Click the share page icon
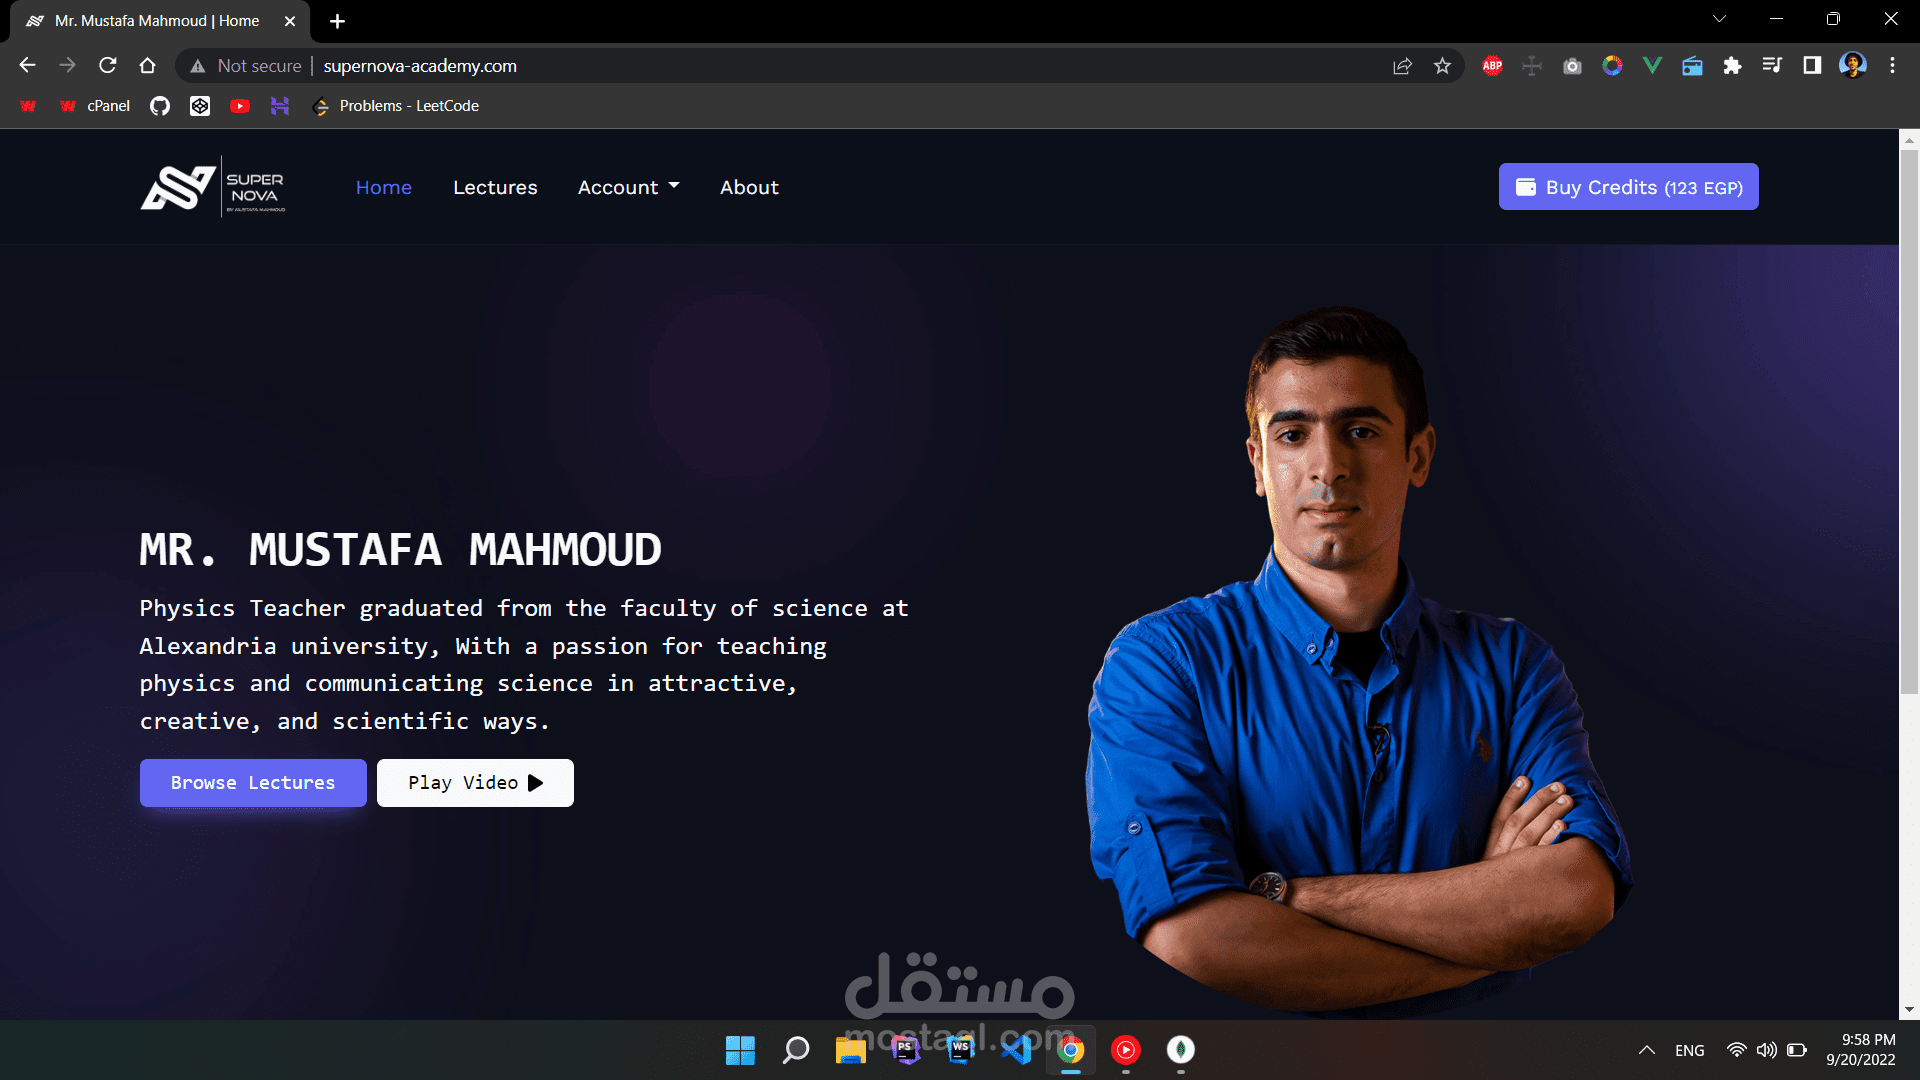The height and width of the screenshot is (1080, 1920). 1402,66
